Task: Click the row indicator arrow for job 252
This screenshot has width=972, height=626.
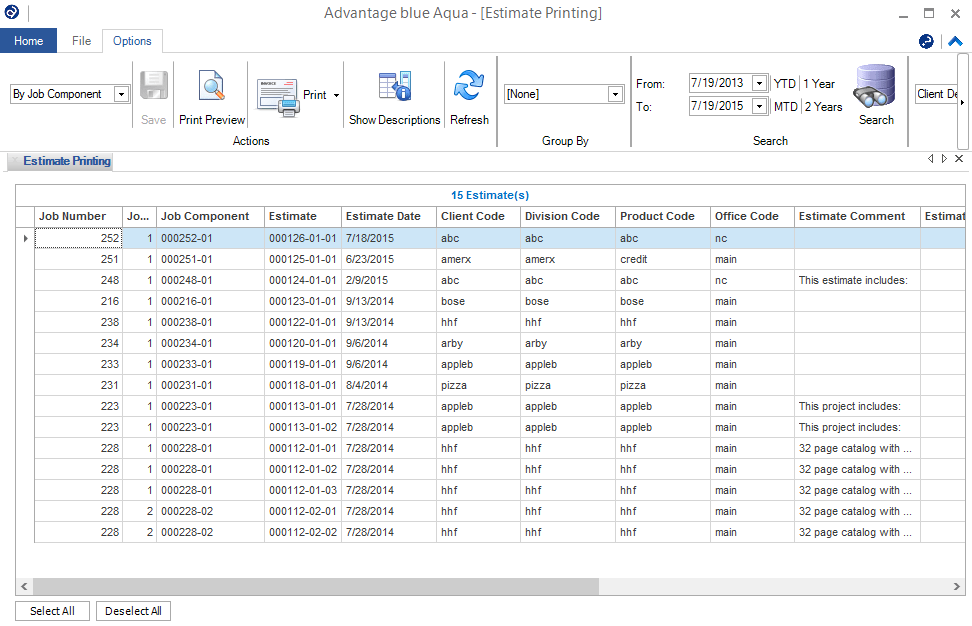Action: click(25, 238)
